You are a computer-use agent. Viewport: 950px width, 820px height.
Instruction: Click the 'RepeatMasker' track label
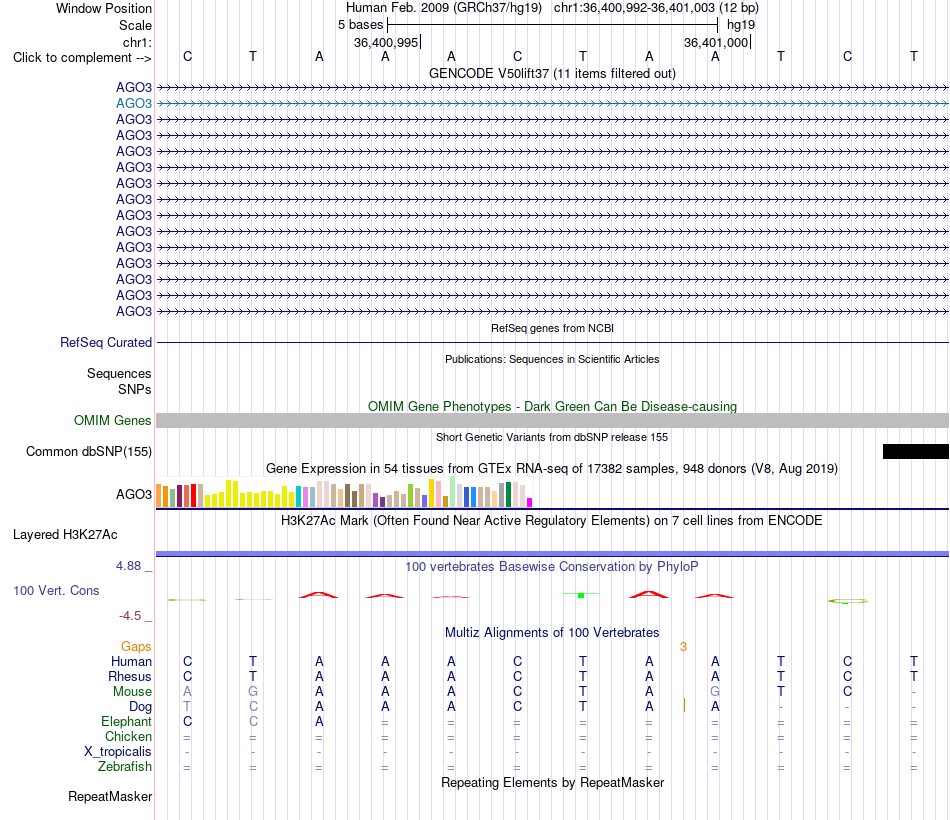point(110,796)
